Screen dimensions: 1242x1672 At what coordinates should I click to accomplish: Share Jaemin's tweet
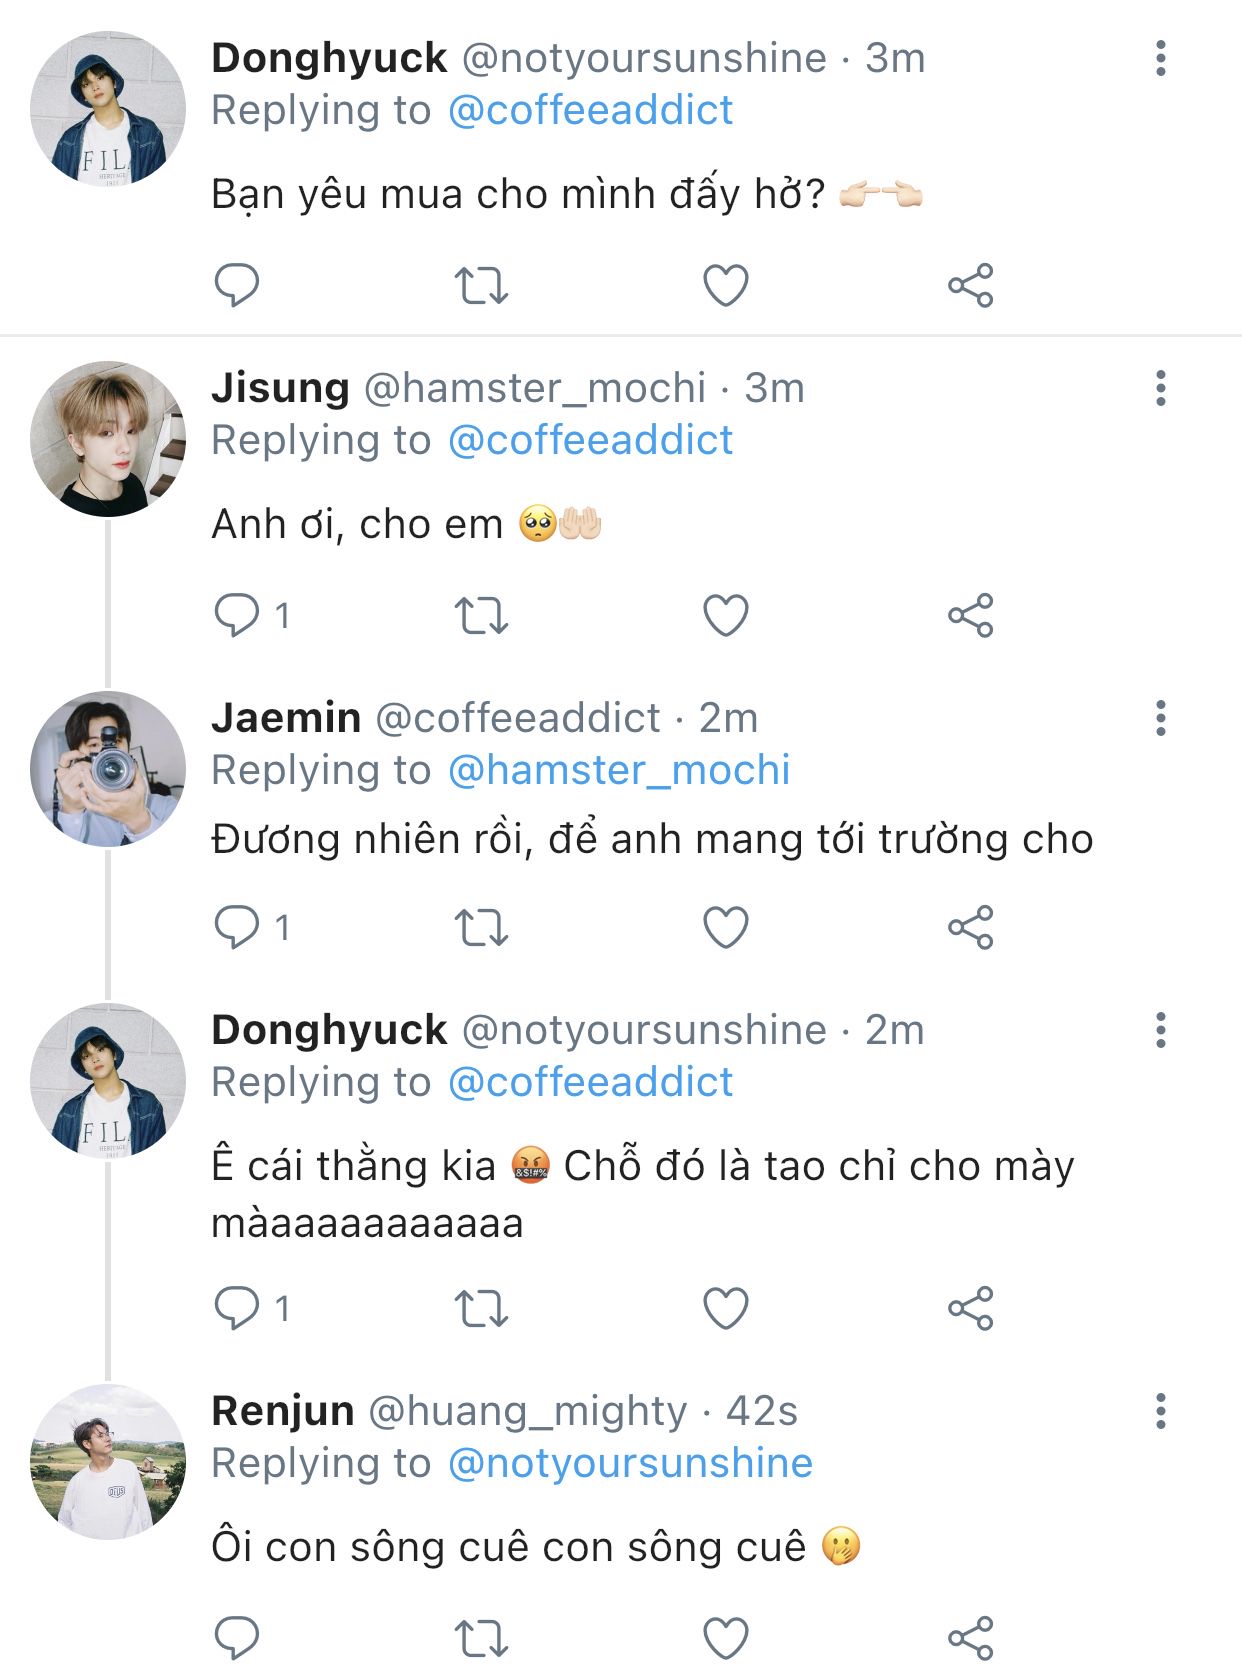970,928
